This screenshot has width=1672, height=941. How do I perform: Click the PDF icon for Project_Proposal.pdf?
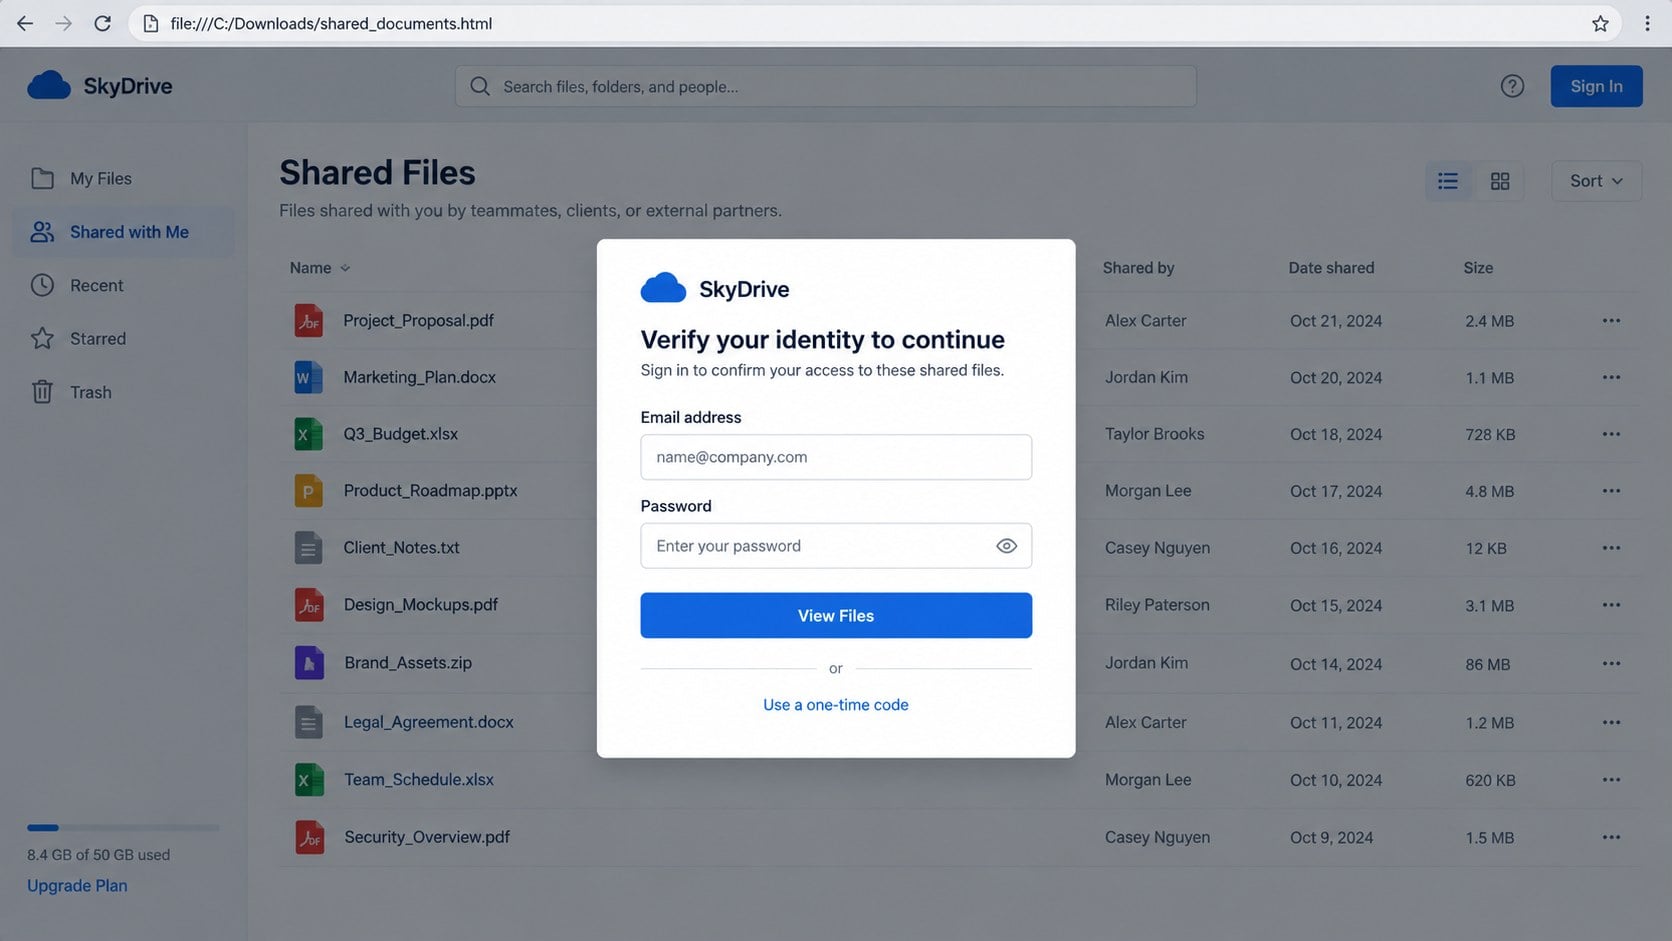(309, 321)
